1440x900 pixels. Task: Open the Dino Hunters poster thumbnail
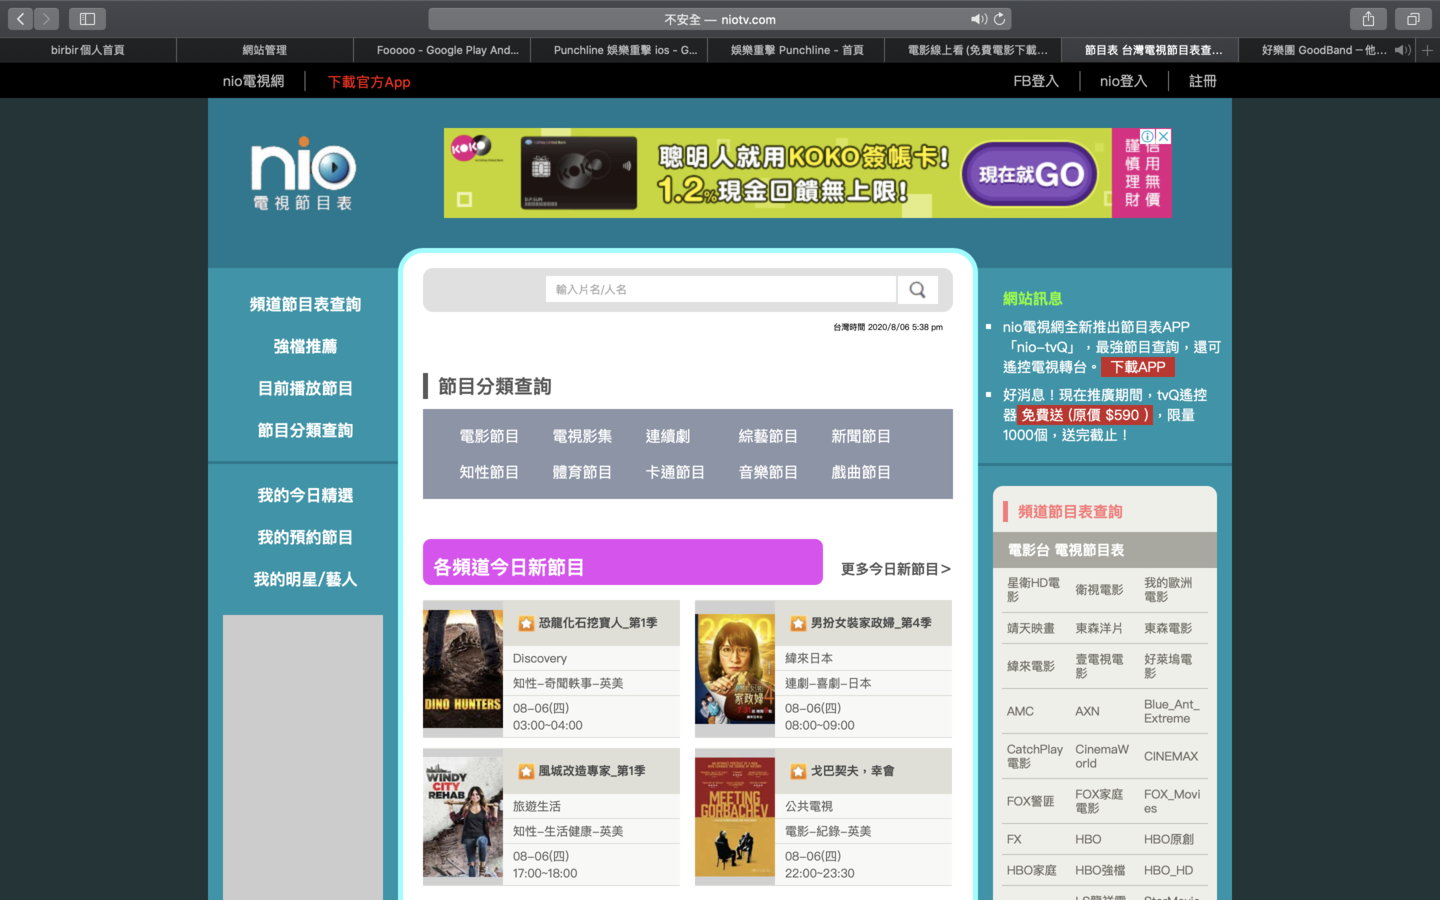(x=463, y=669)
